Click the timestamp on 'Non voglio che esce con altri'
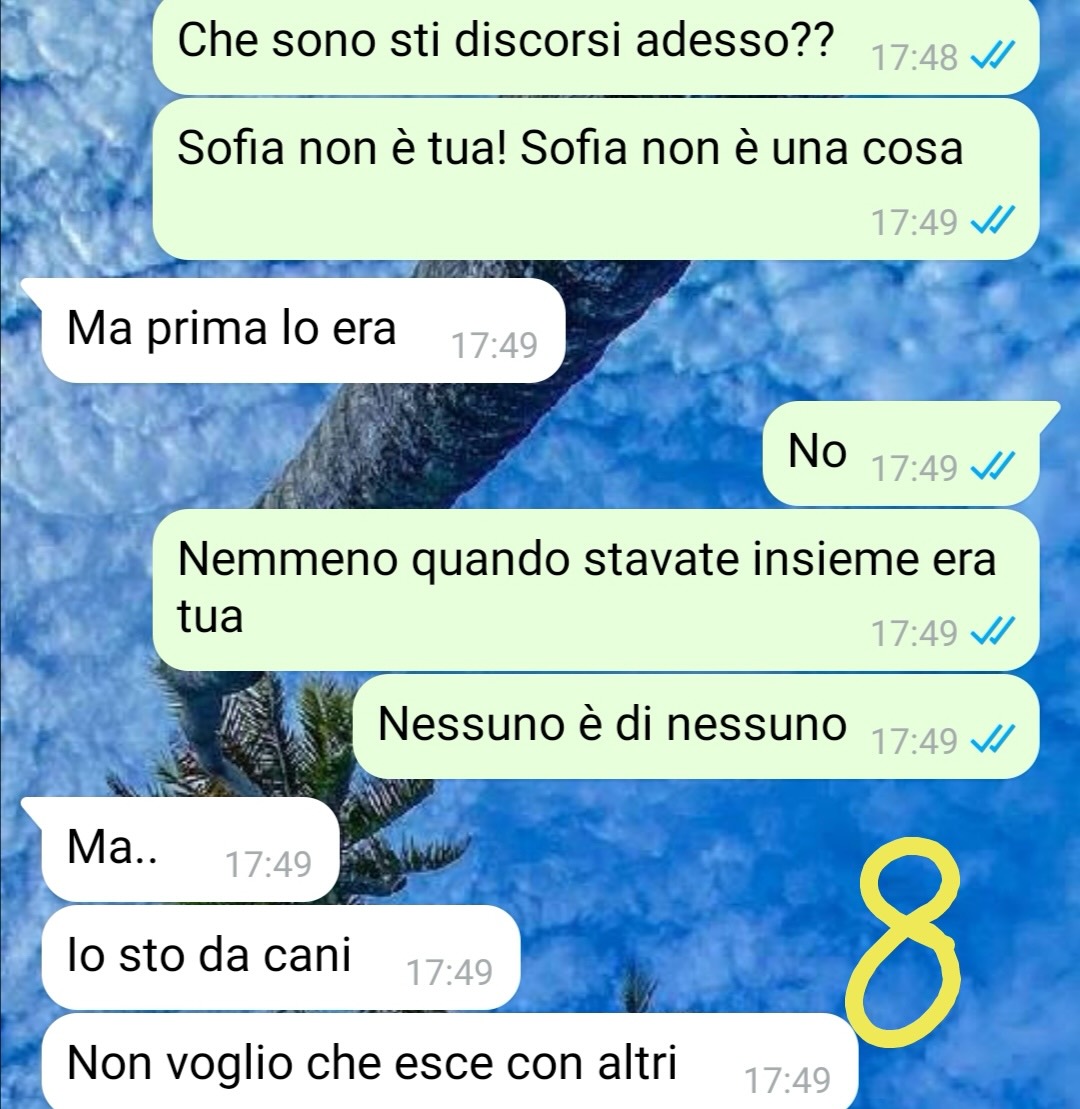 pos(787,1080)
